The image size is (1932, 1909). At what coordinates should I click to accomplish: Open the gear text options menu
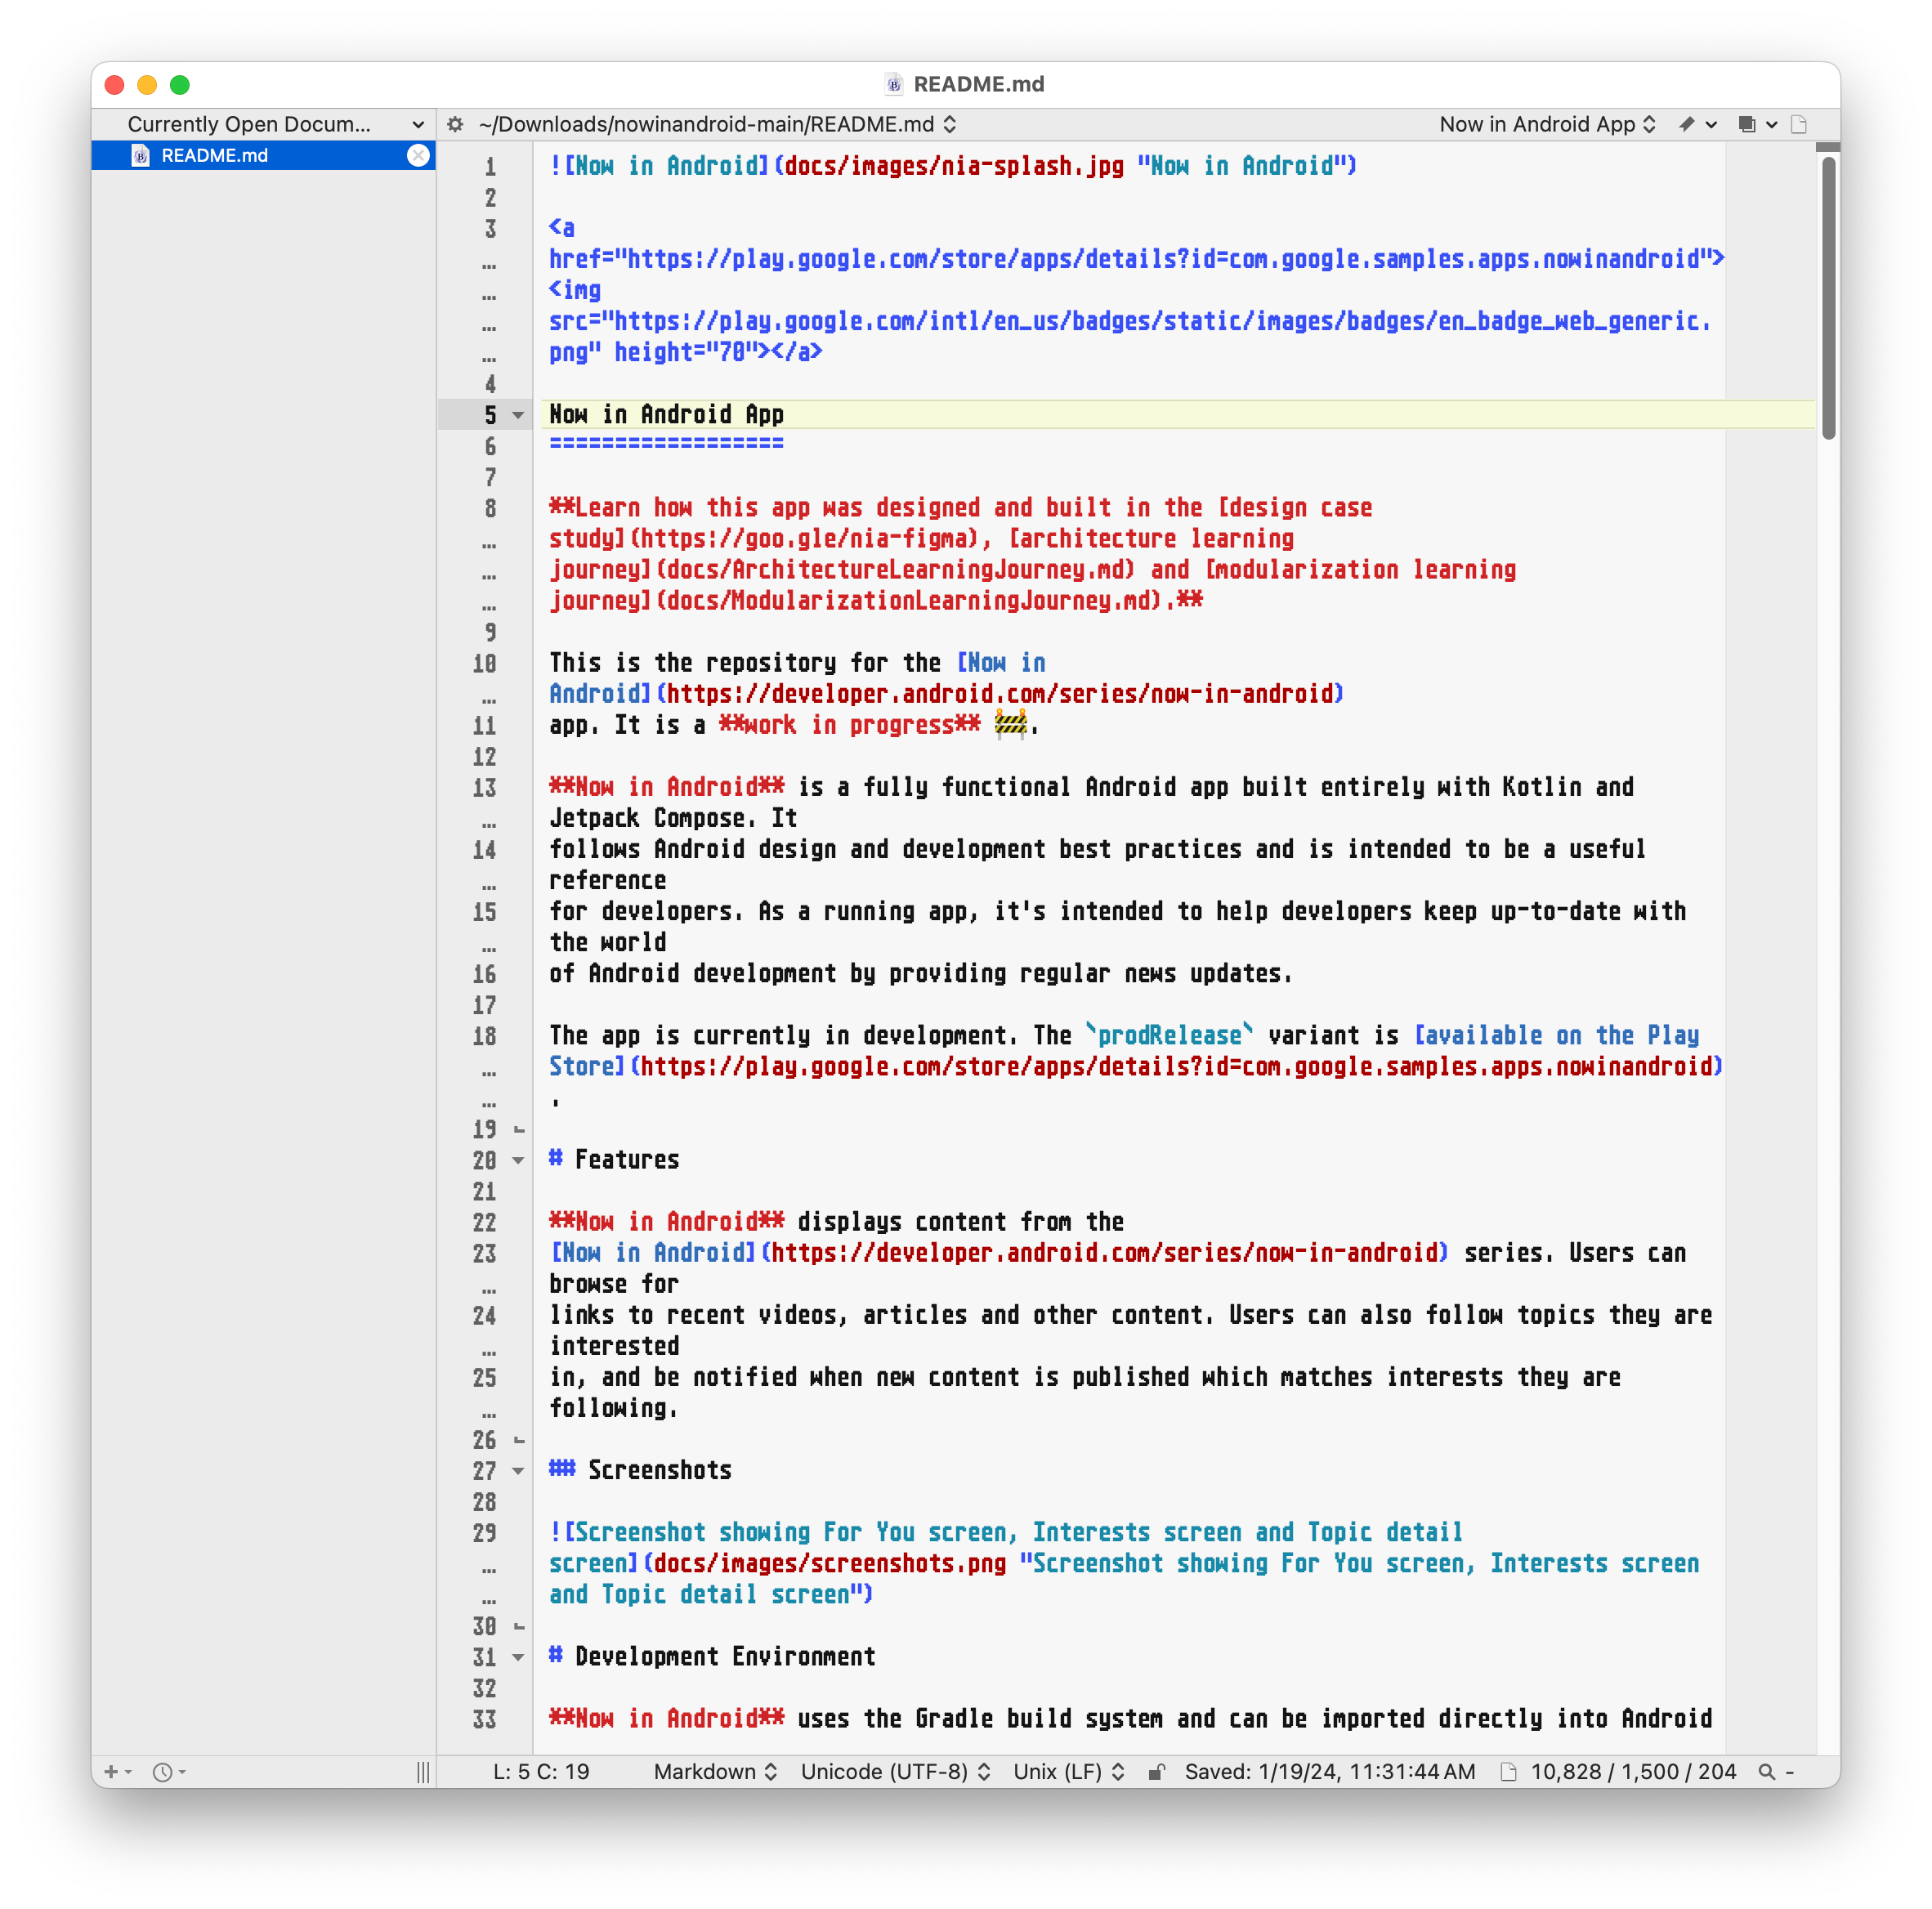pyautogui.click(x=455, y=124)
